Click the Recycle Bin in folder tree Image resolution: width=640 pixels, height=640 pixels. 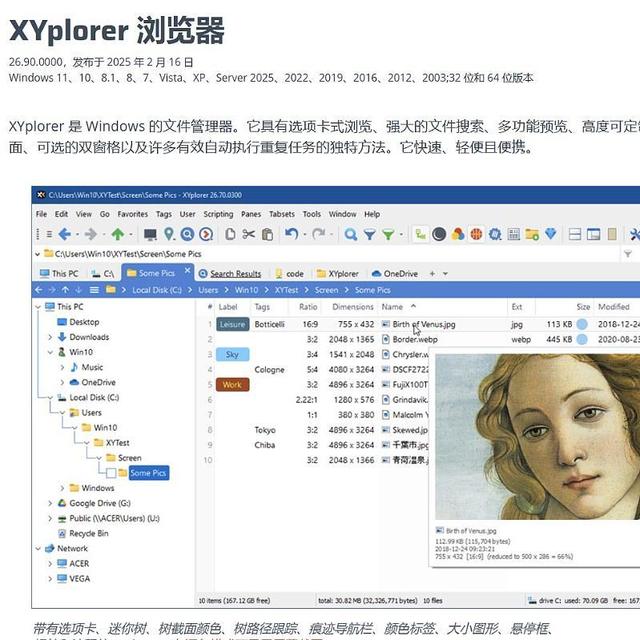click(89, 533)
